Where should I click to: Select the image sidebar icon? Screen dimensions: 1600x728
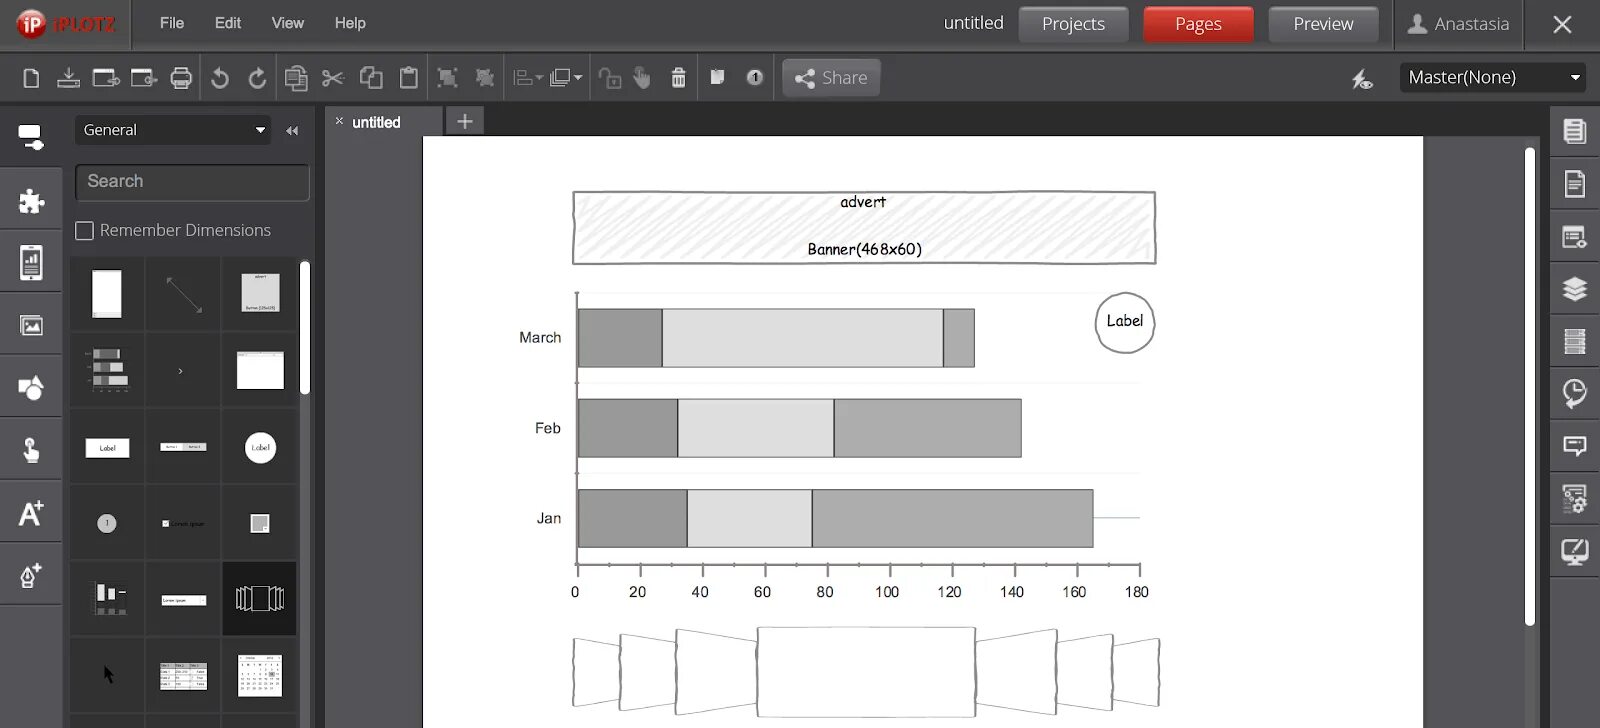pyautogui.click(x=31, y=326)
